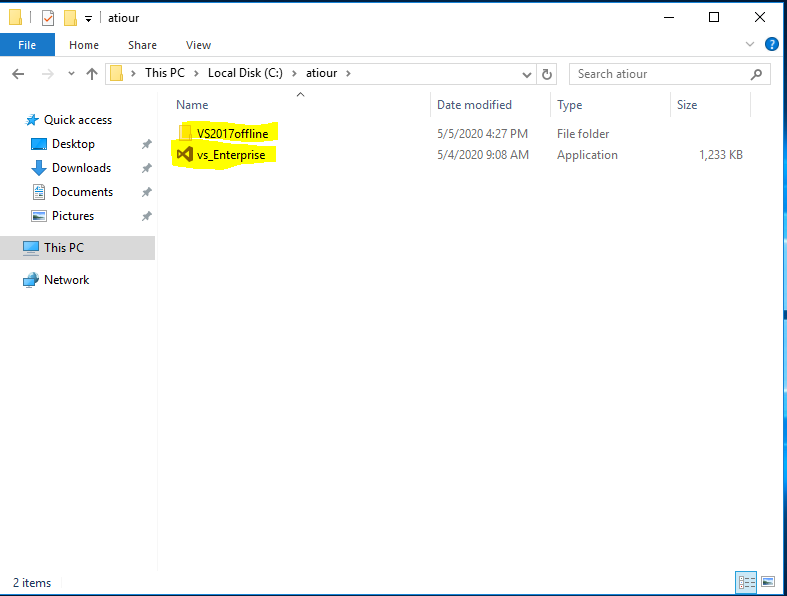Select Quick access in the navigation pane
787x596 pixels.
[78, 120]
